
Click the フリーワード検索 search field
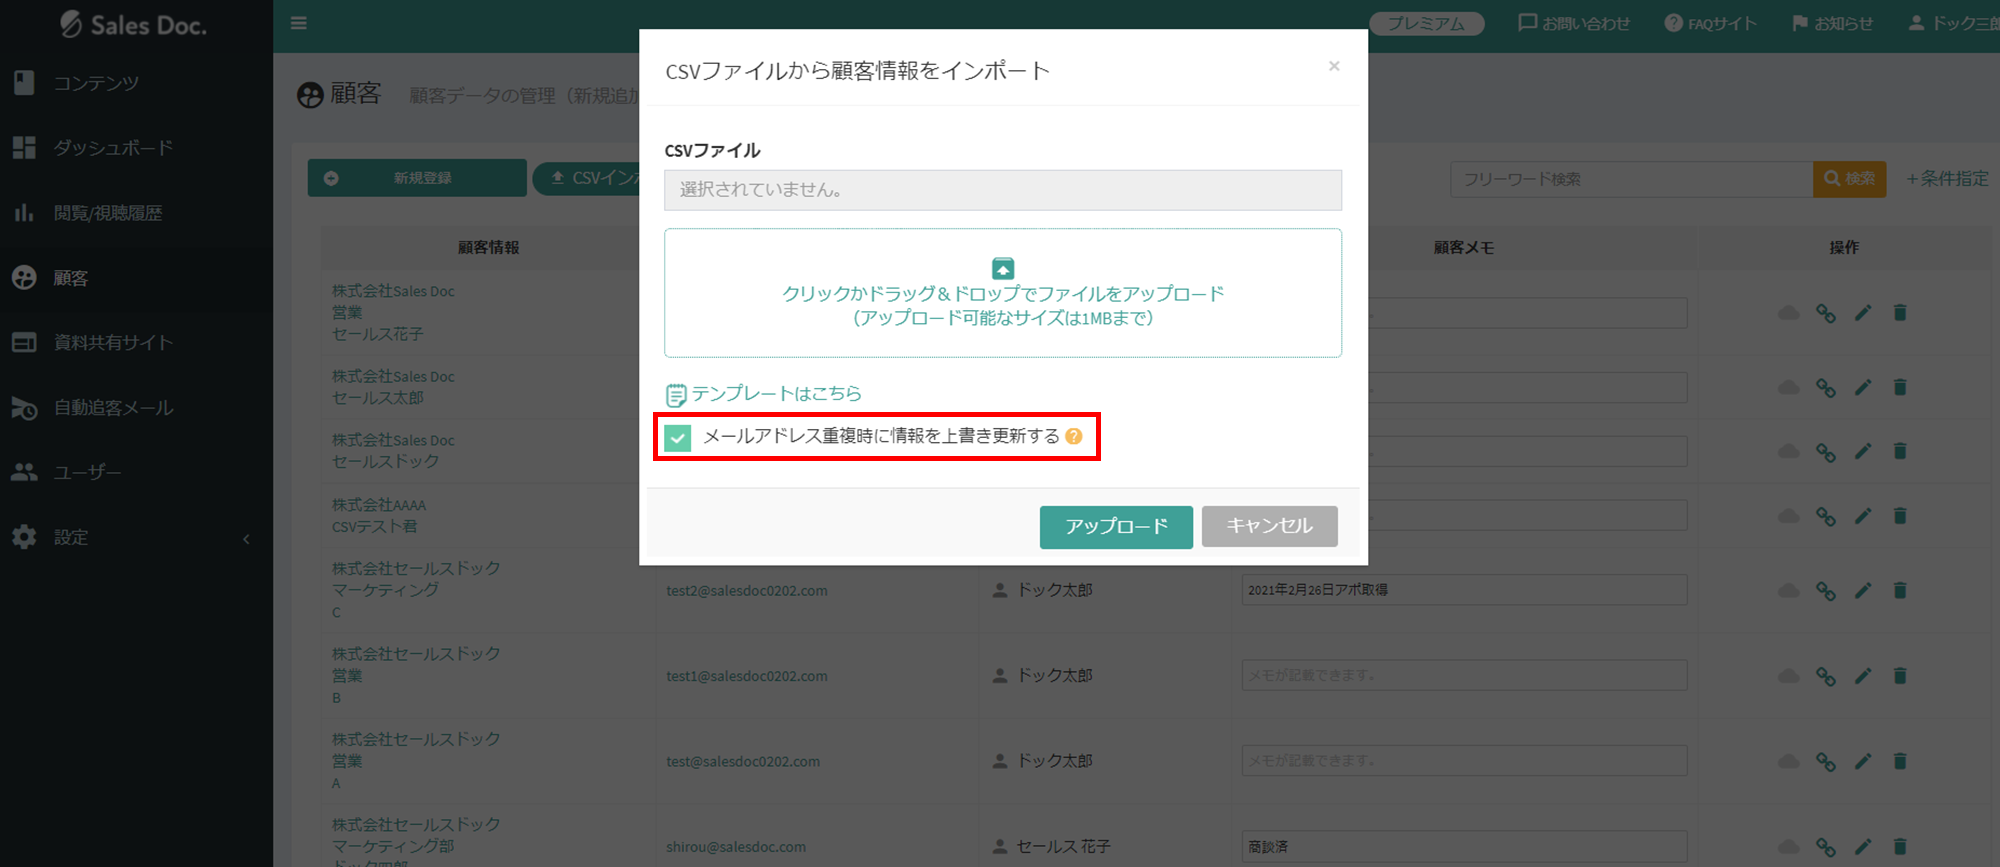[1630, 179]
